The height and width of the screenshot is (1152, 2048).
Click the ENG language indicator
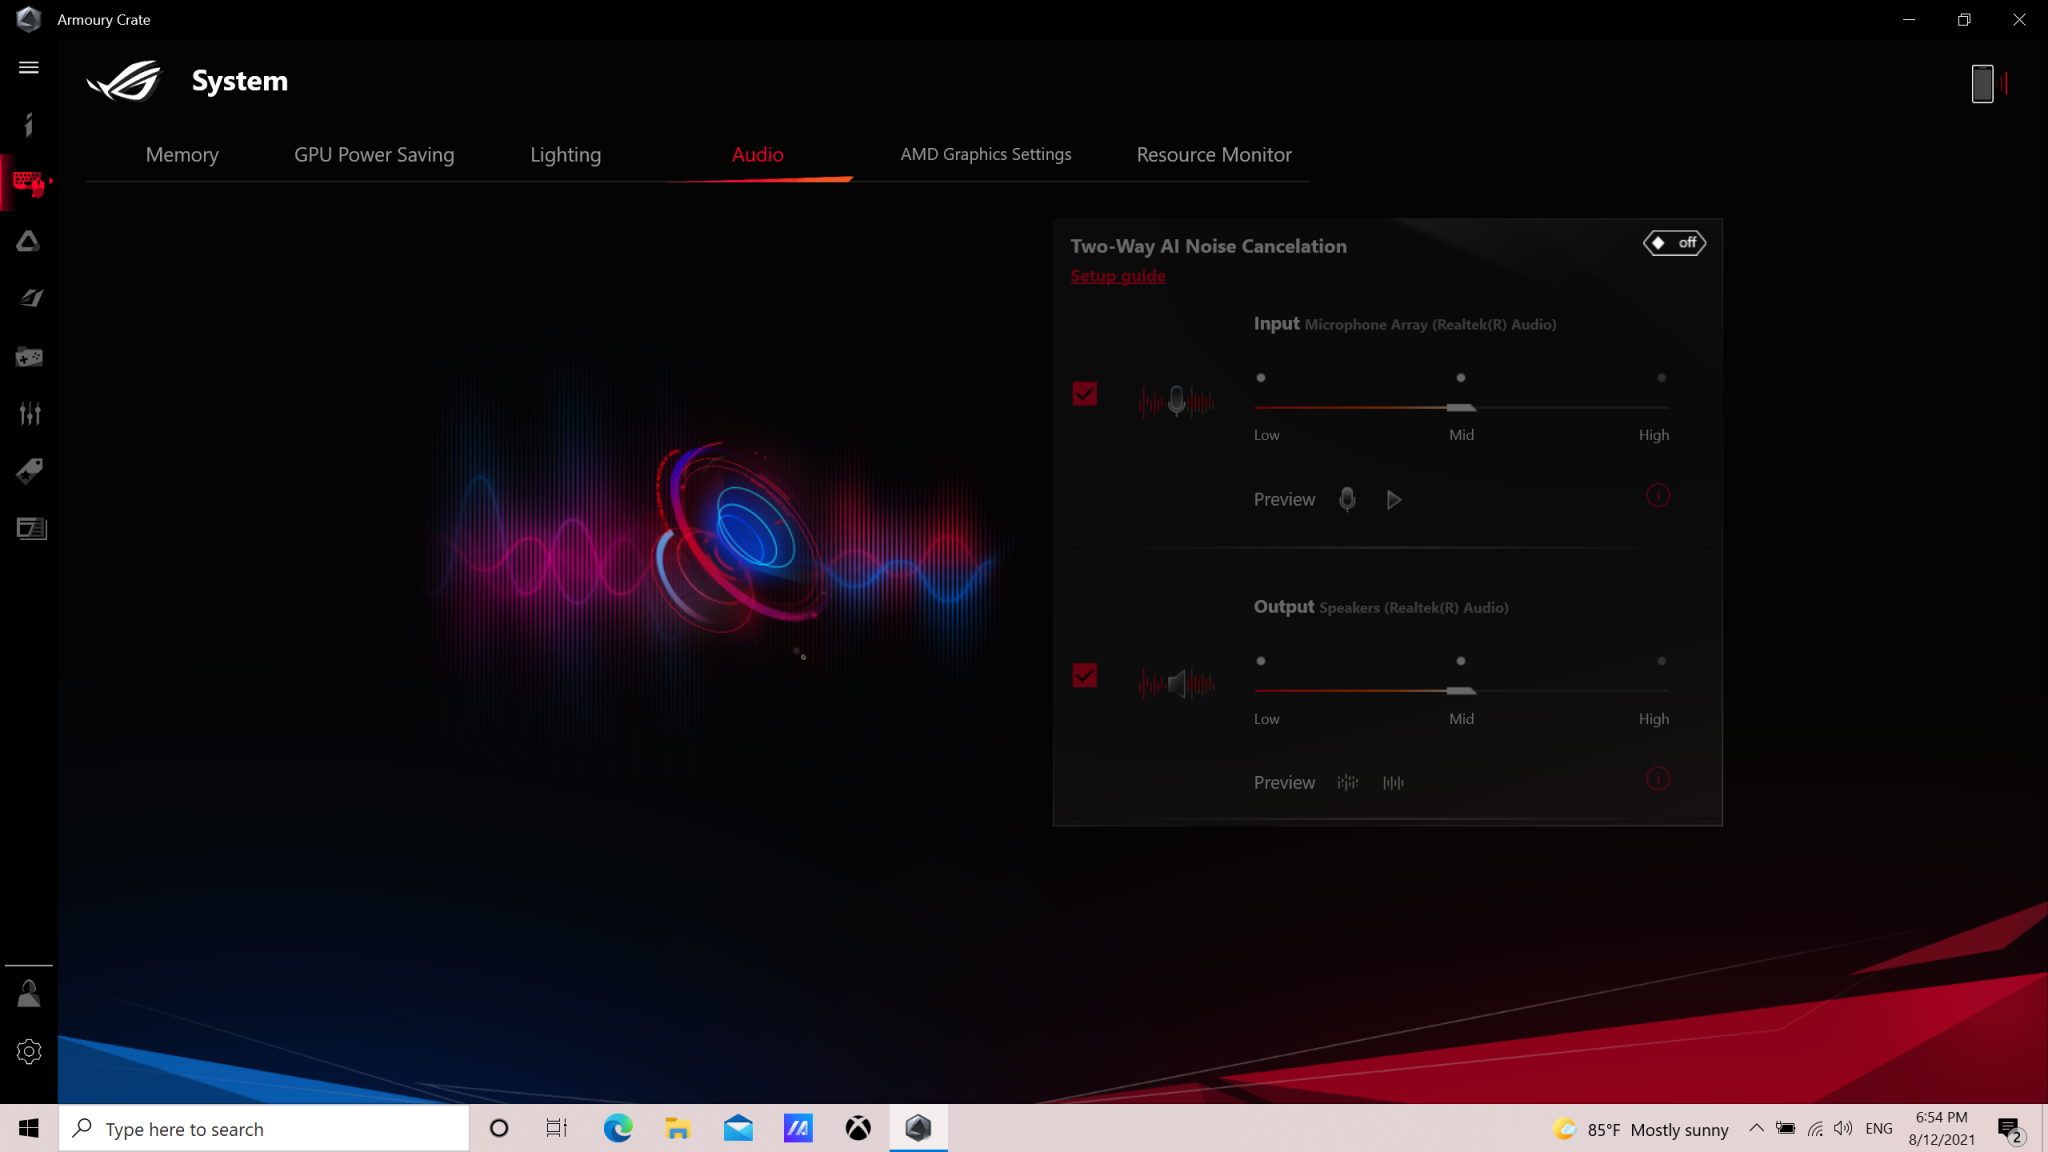(x=1879, y=1128)
